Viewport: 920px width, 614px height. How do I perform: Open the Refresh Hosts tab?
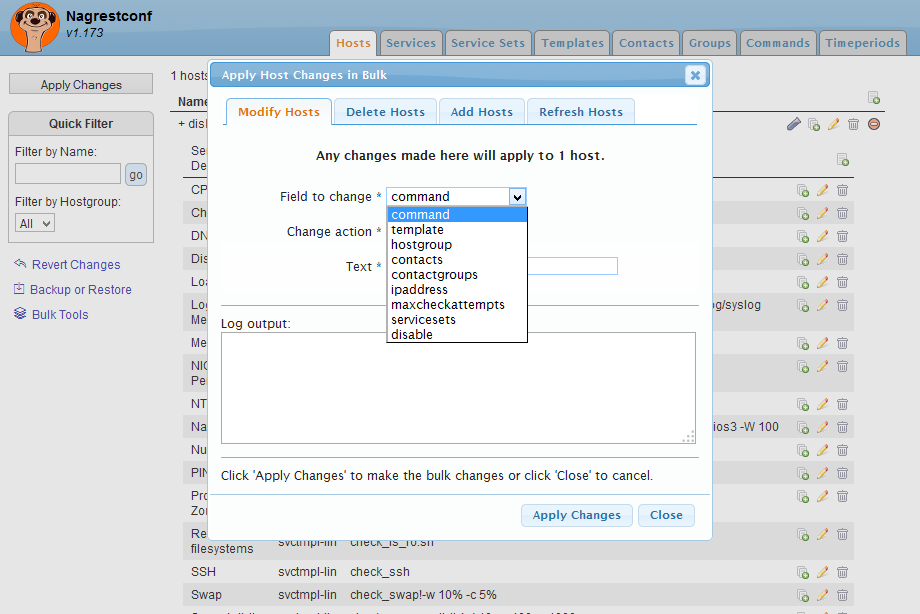(581, 112)
